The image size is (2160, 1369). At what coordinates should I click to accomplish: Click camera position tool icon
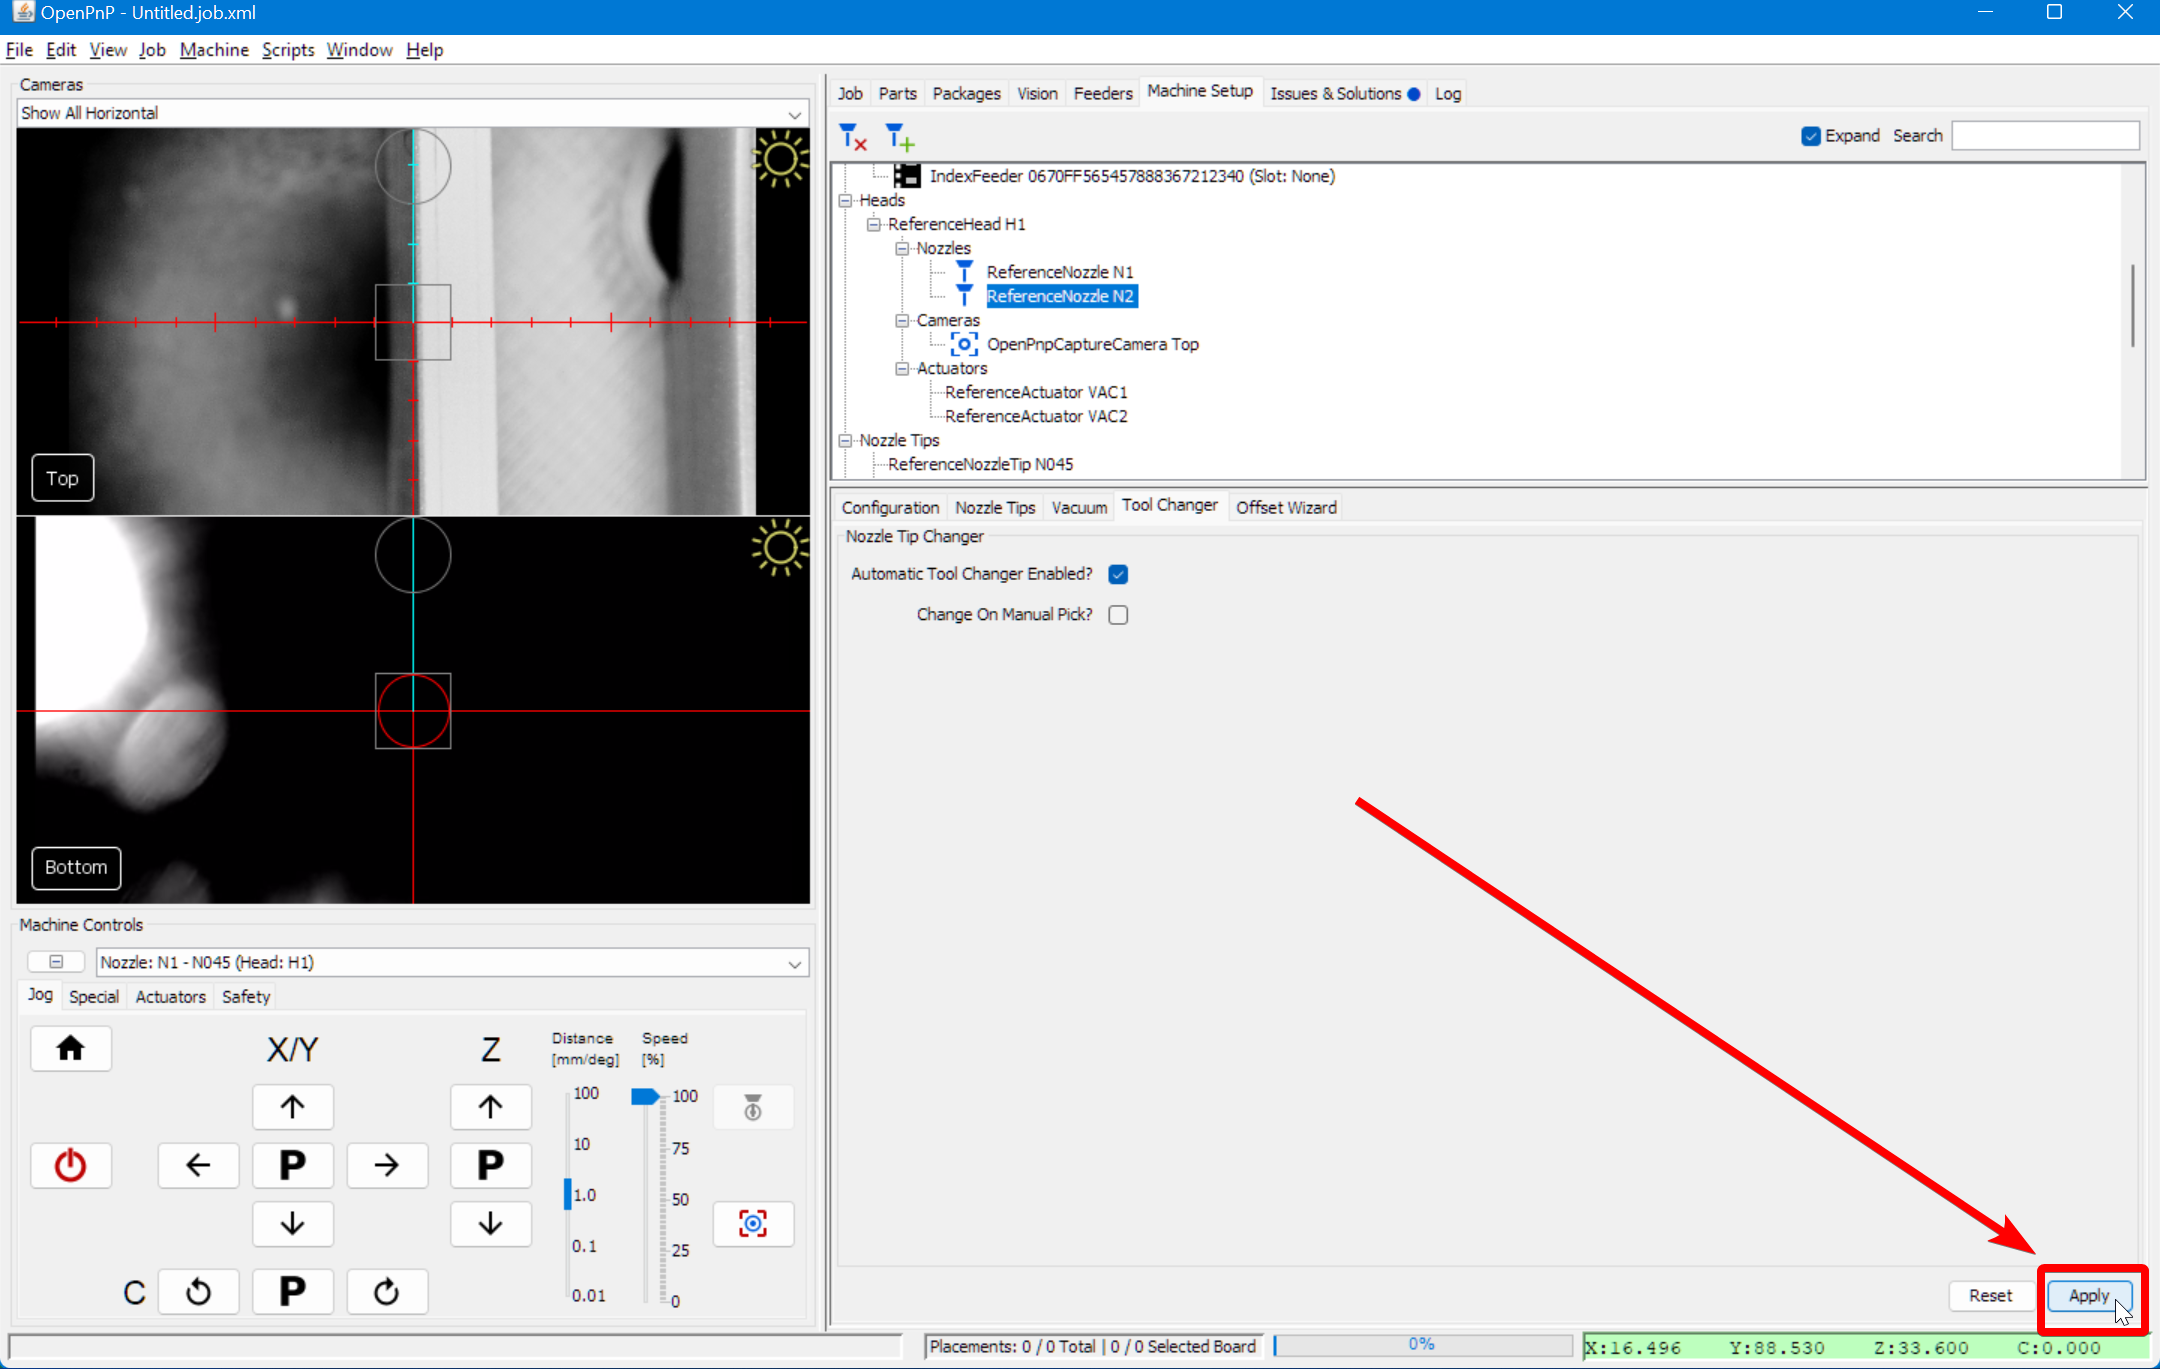coord(752,1223)
